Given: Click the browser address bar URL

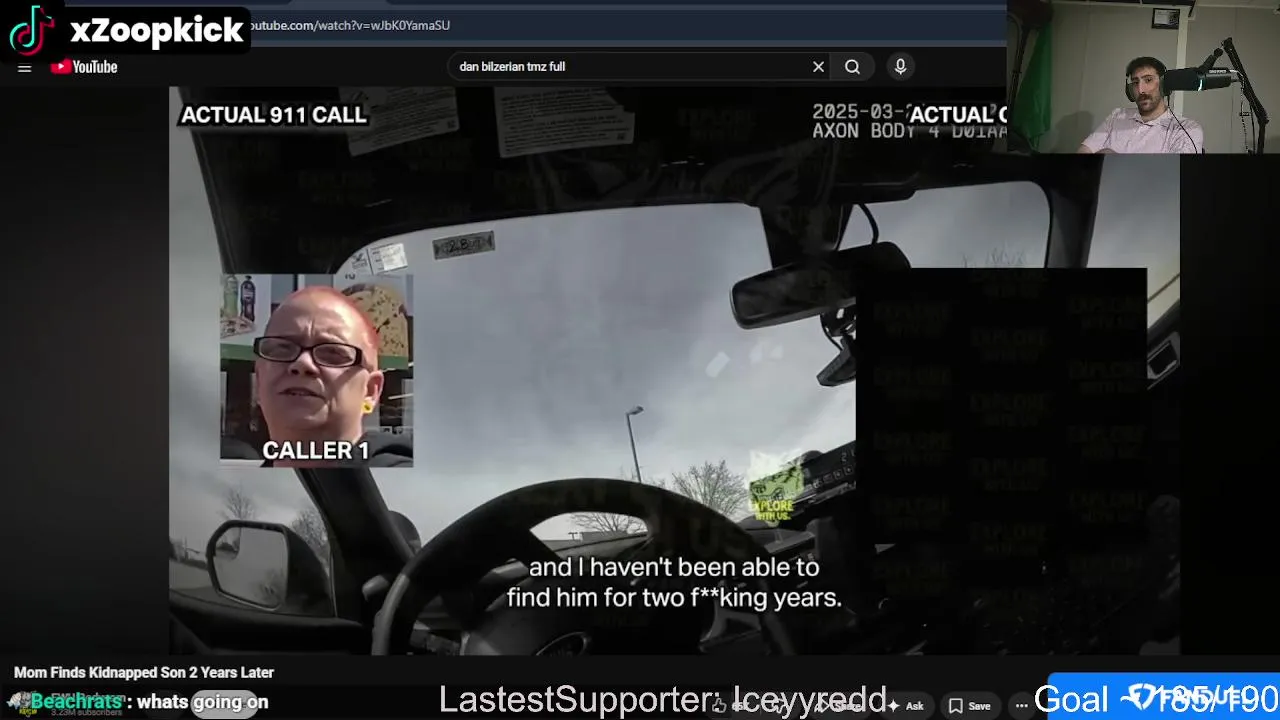Looking at the screenshot, I should click(x=350, y=25).
